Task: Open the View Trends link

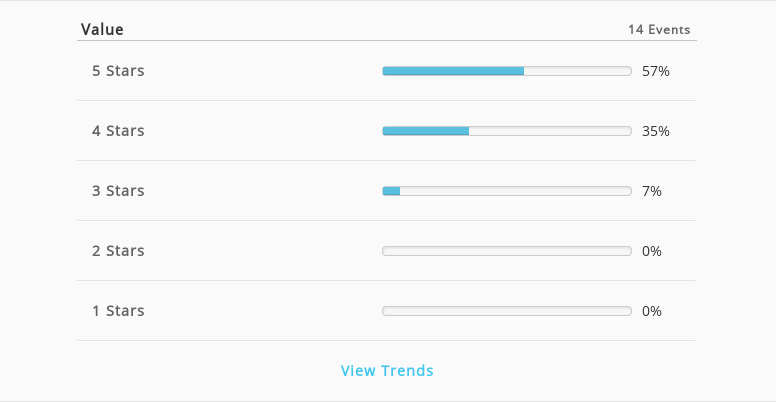Action: point(387,370)
